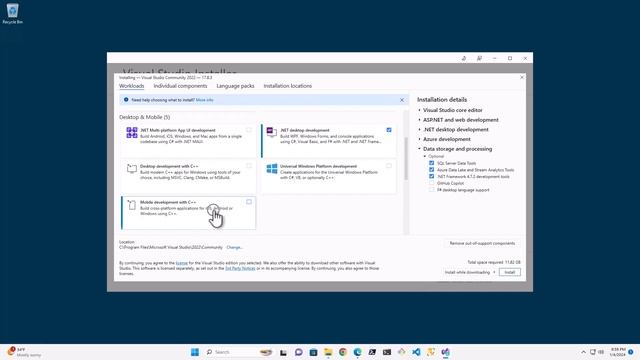Collapse the Optional components group
This screenshot has width=640, height=360.
click(424, 156)
